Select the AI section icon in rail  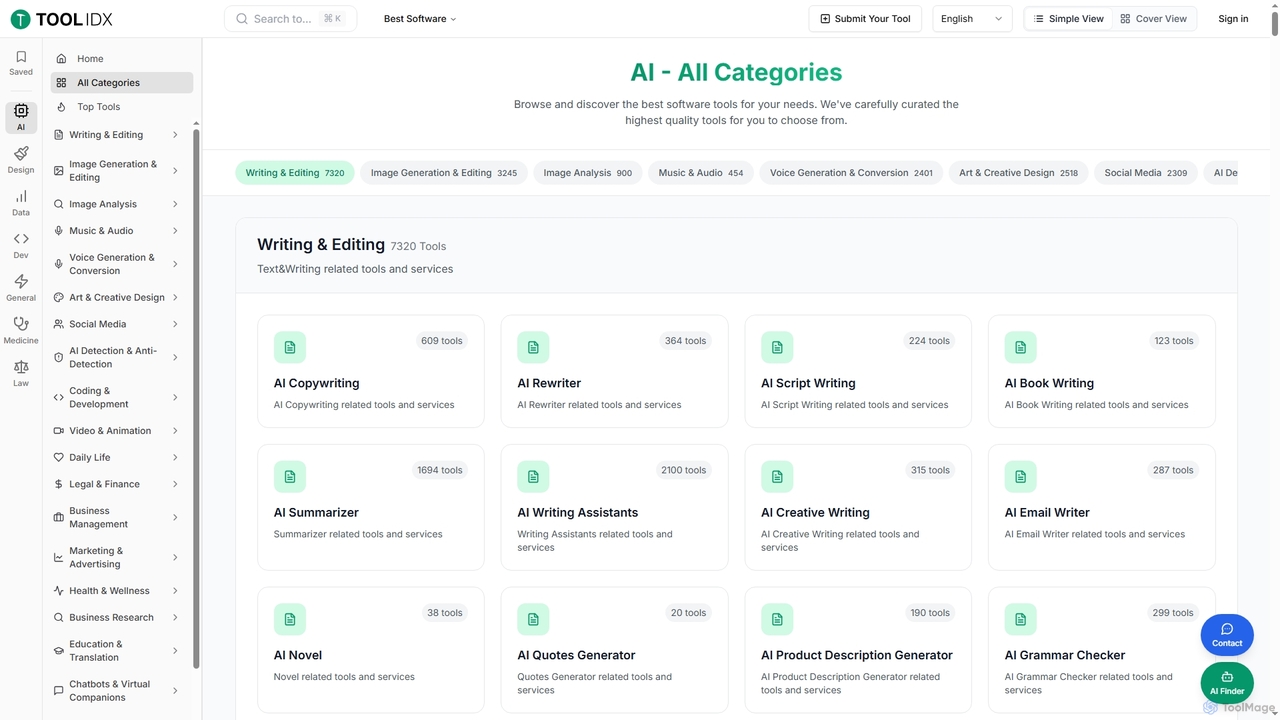(21, 118)
